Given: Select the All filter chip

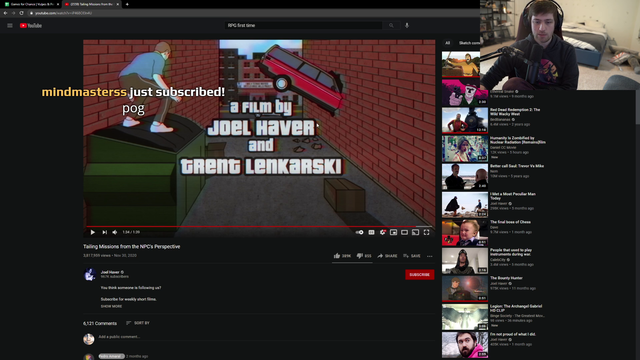Looking at the screenshot, I should (x=447, y=43).
